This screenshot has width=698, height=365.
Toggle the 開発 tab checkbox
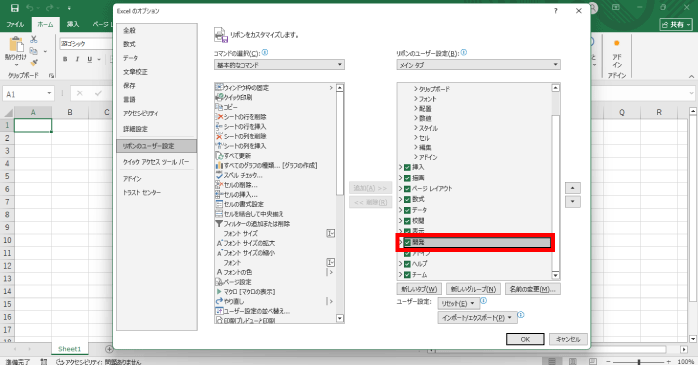[407, 243]
